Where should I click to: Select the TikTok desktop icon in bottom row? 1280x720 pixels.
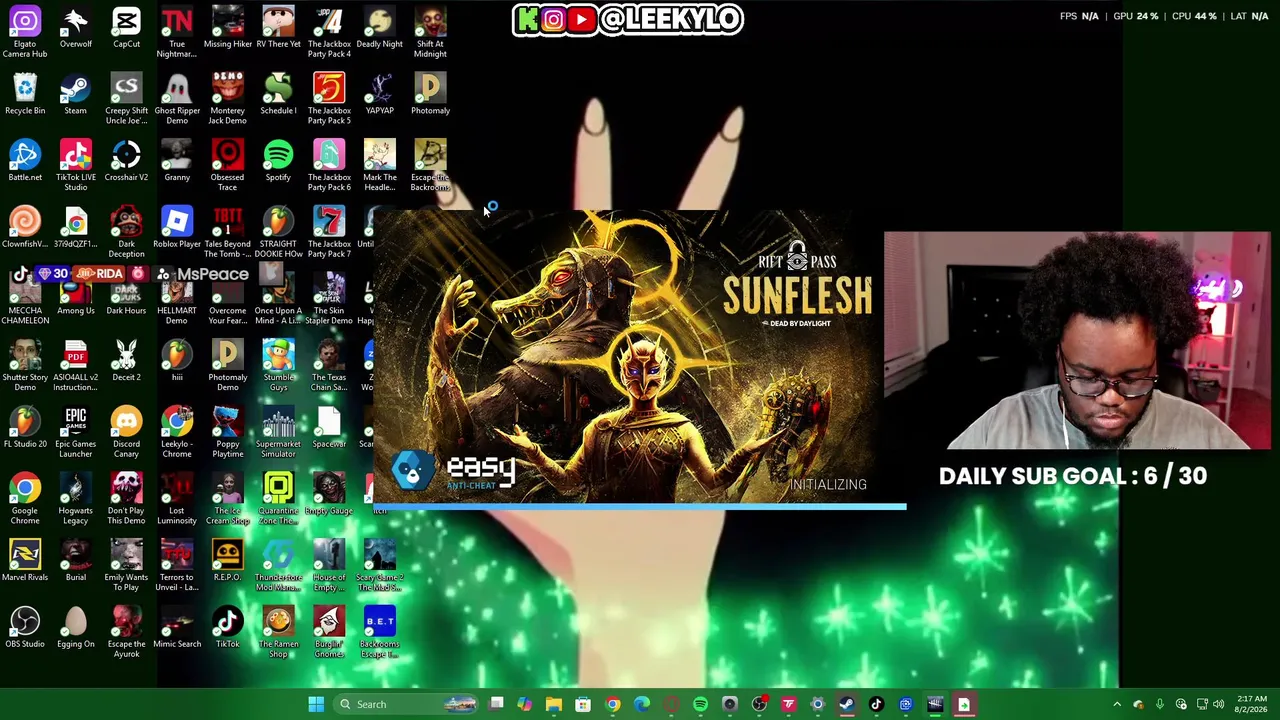[x=227, y=628]
